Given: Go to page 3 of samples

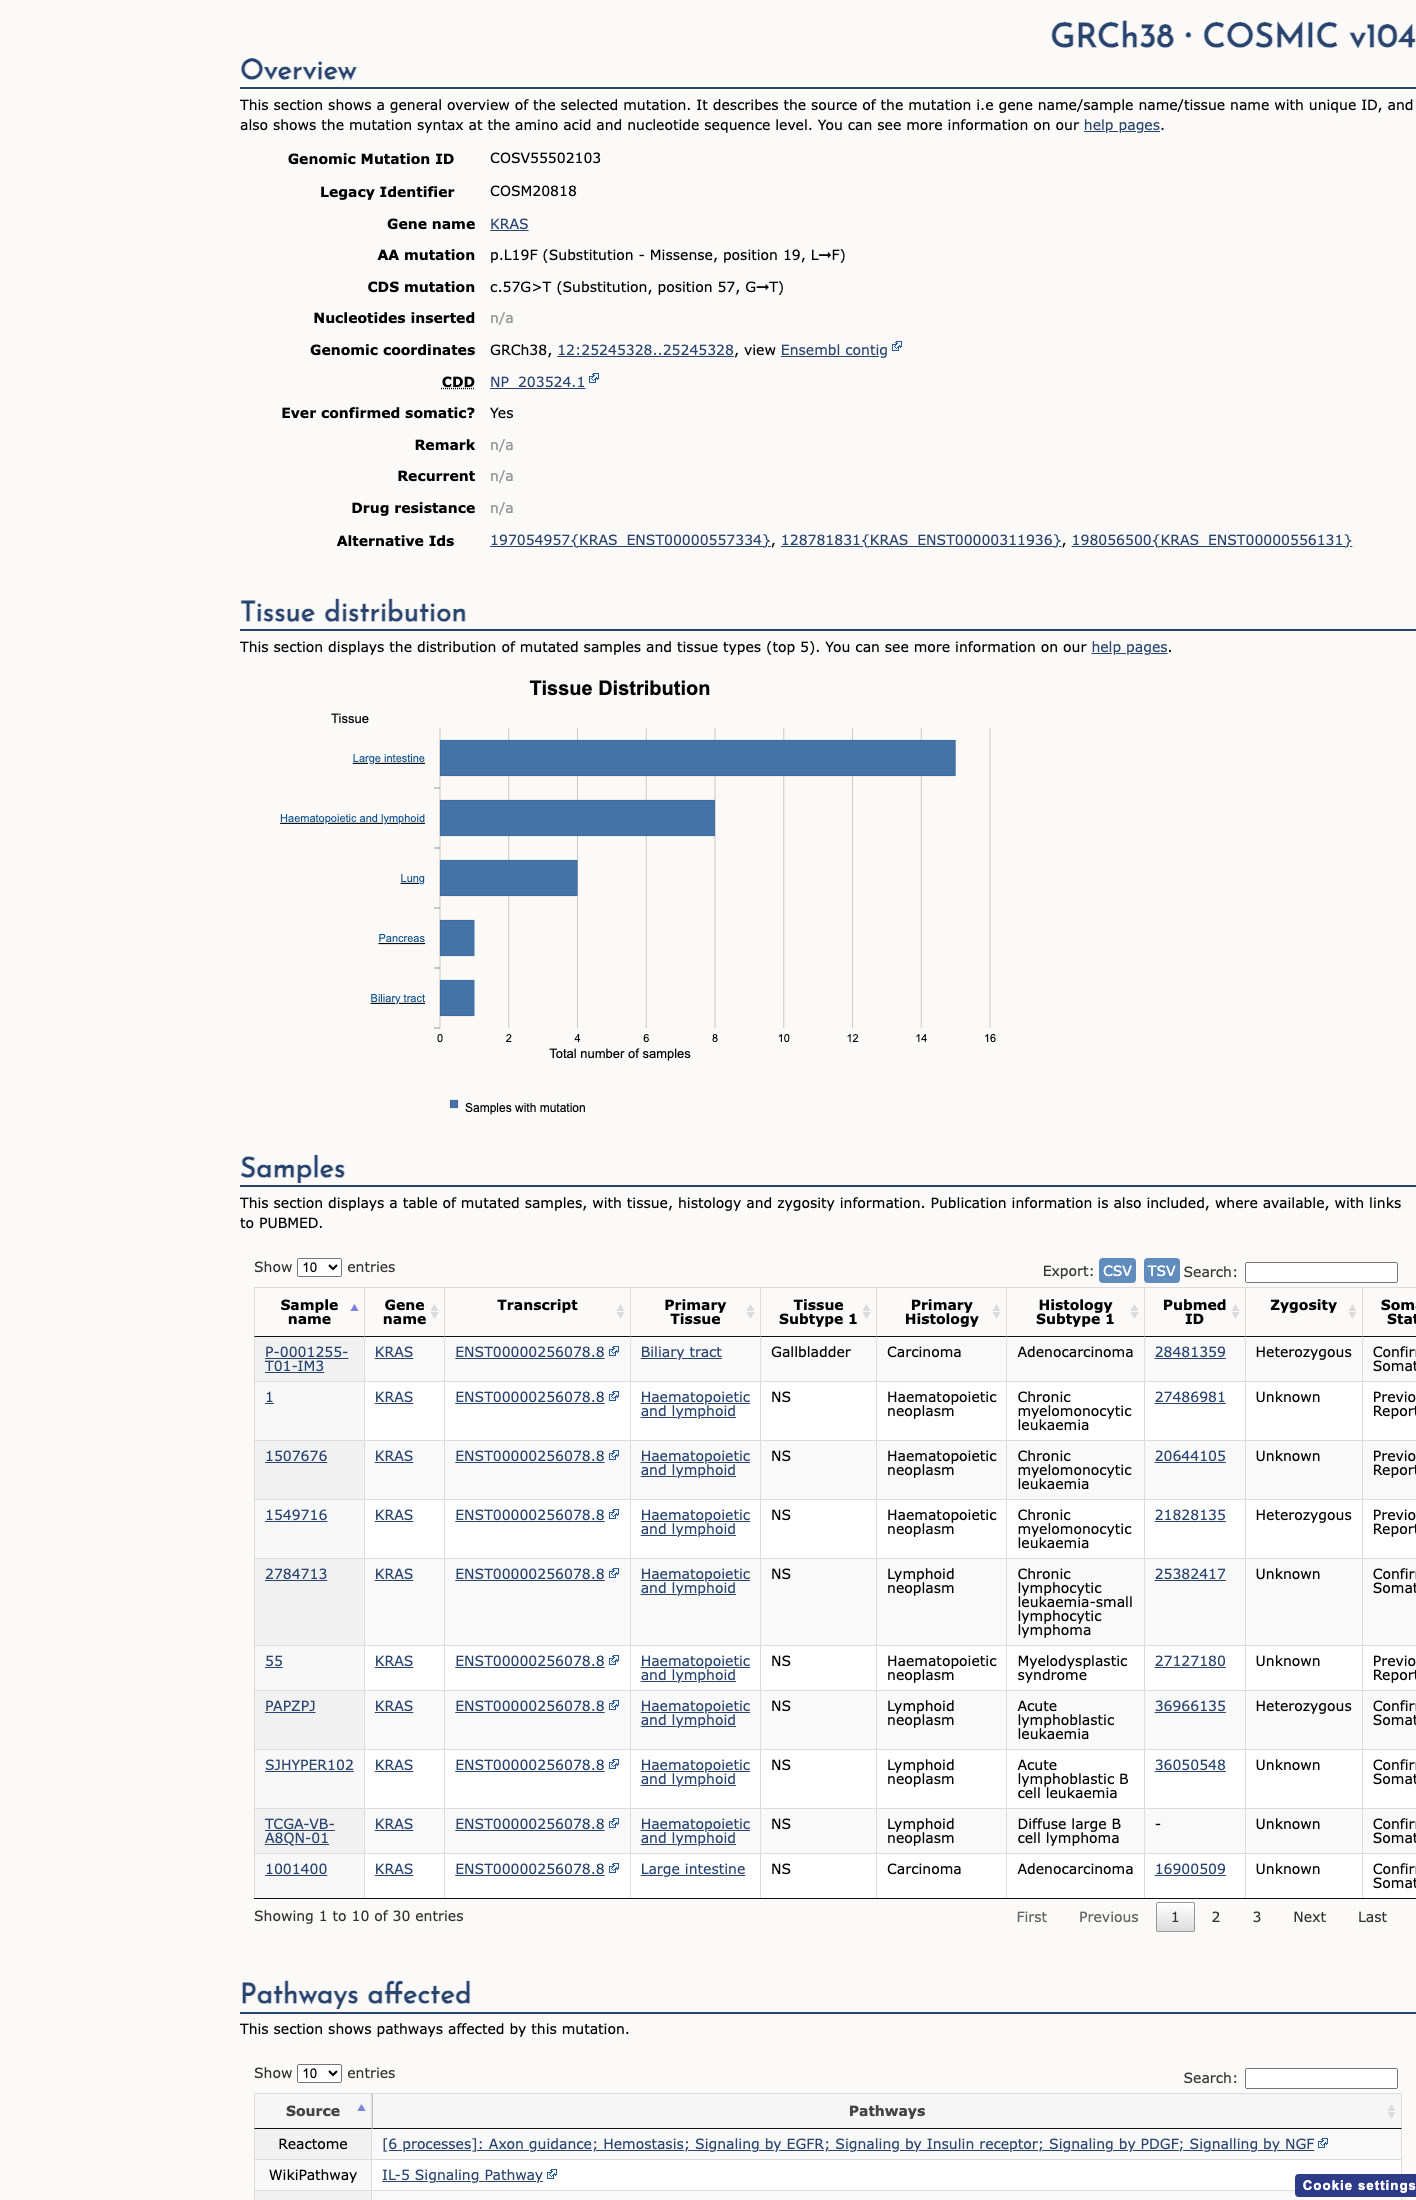Looking at the screenshot, I should [x=1257, y=1917].
